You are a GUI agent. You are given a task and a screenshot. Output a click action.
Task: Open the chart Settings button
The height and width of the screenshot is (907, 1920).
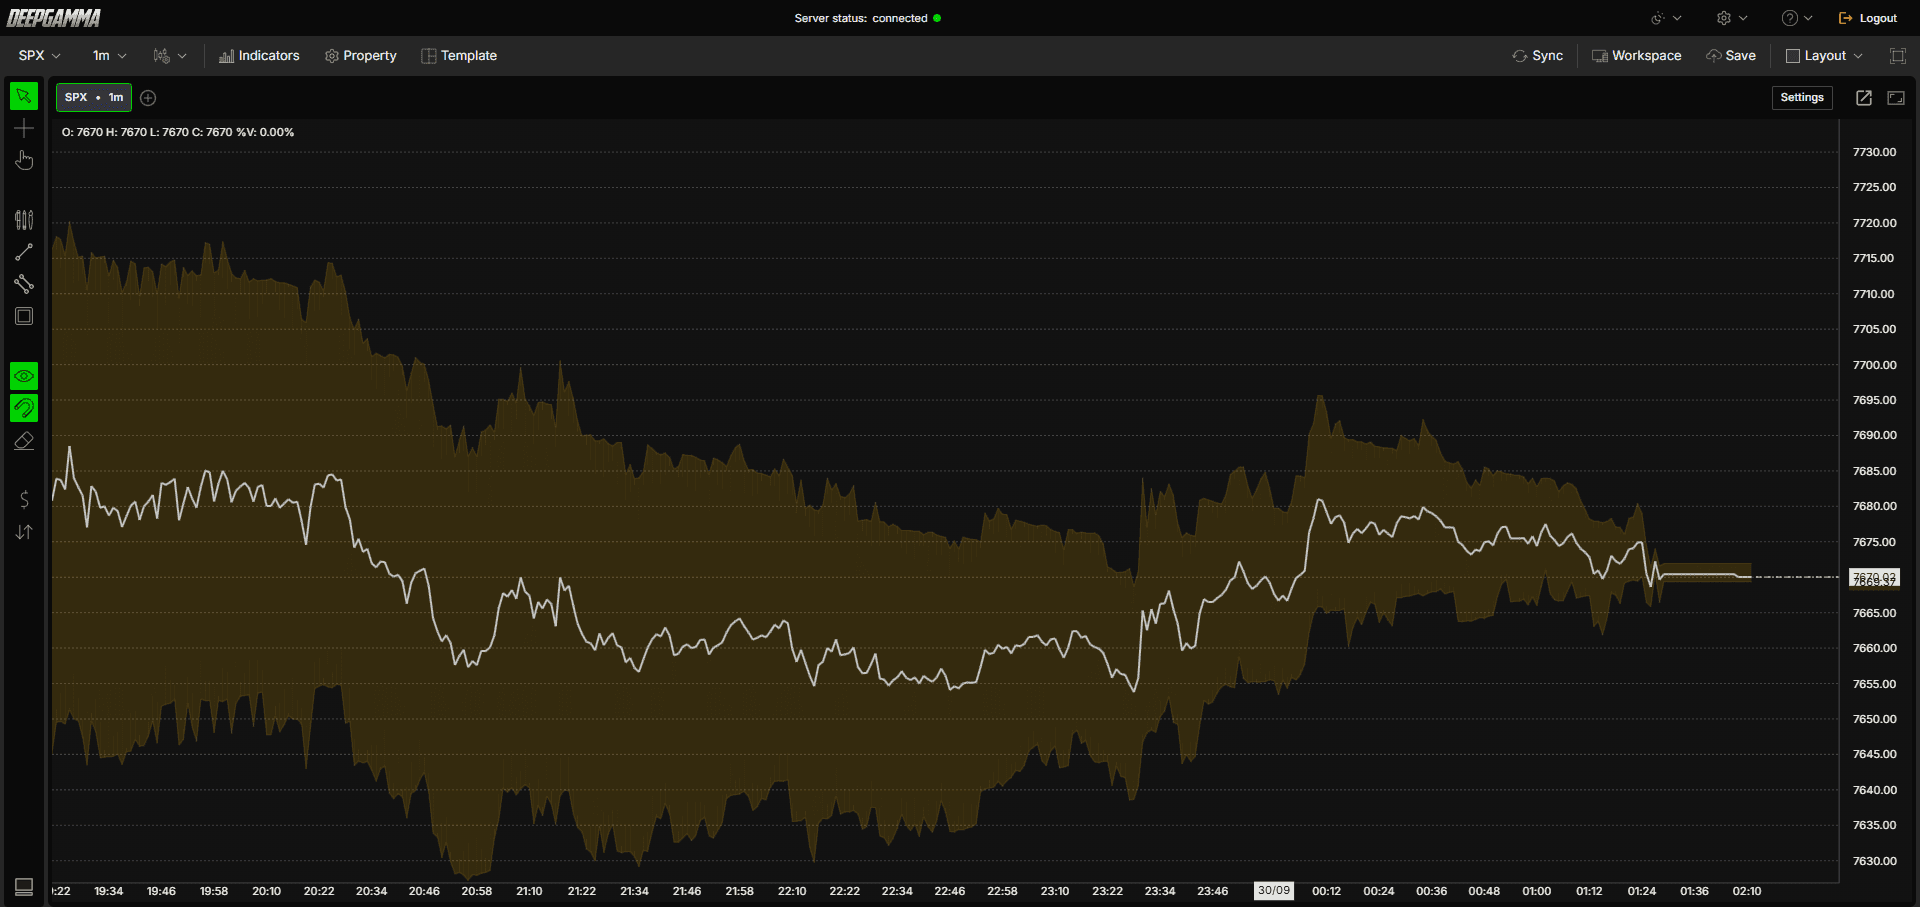(1802, 97)
